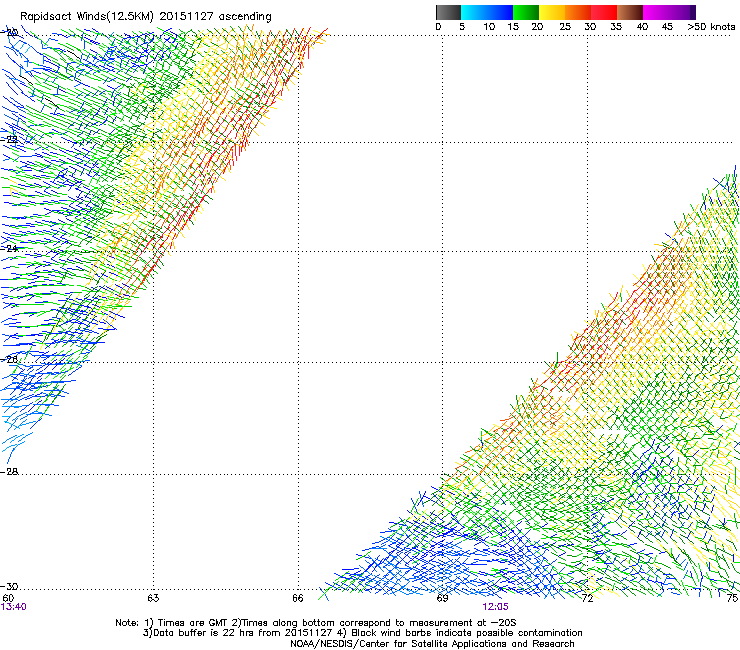The width and height of the screenshot is (740, 650).
Task: Click the purple time label '12:05'
Action: click(496, 607)
